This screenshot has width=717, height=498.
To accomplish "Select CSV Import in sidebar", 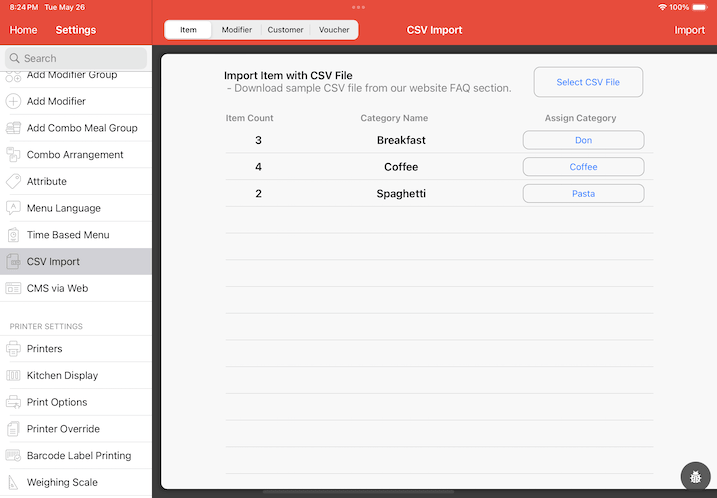I will (x=76, y=262).
